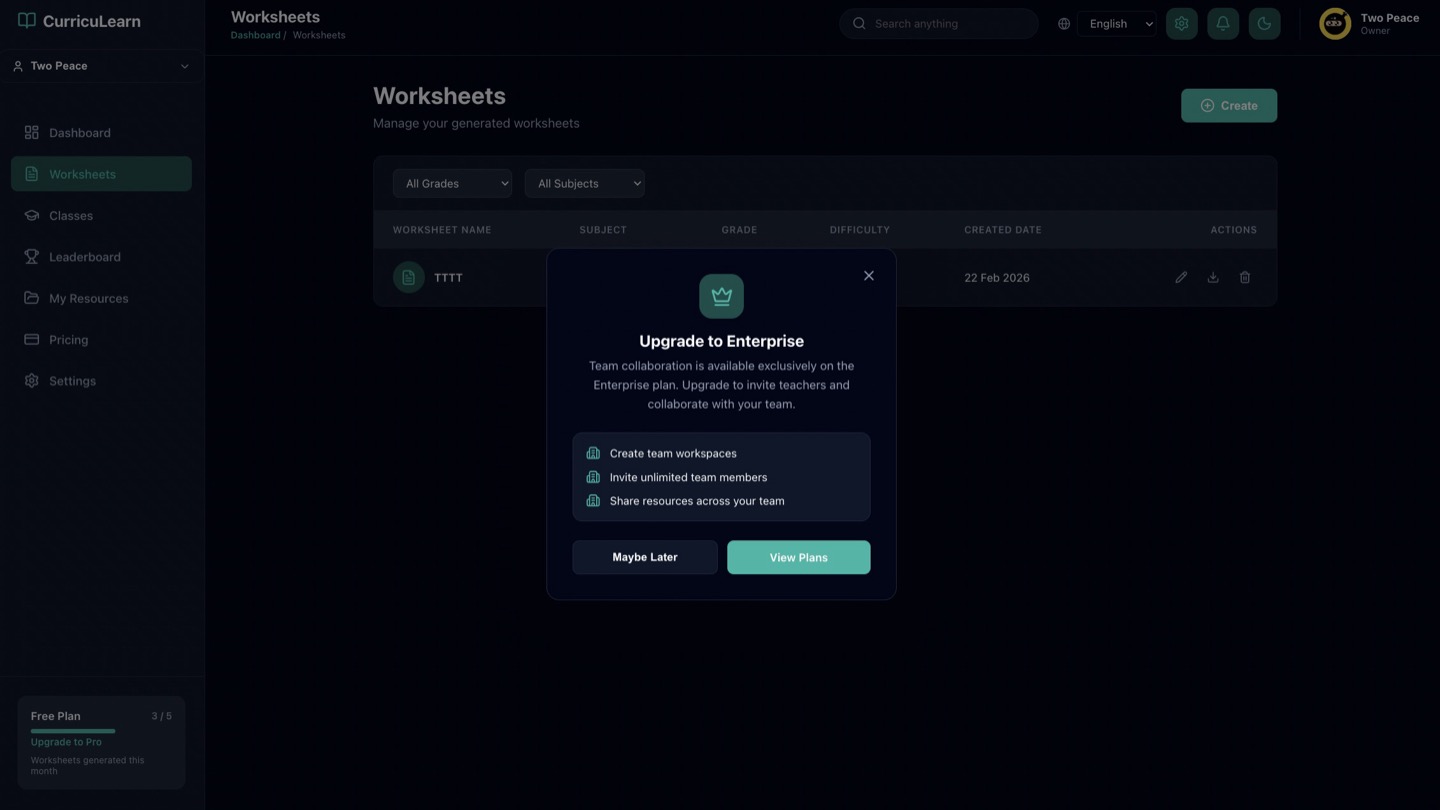Viewport: 1440px width, 810px height.
Task: Click the Created Date column header
Action: click(1003, 230)
